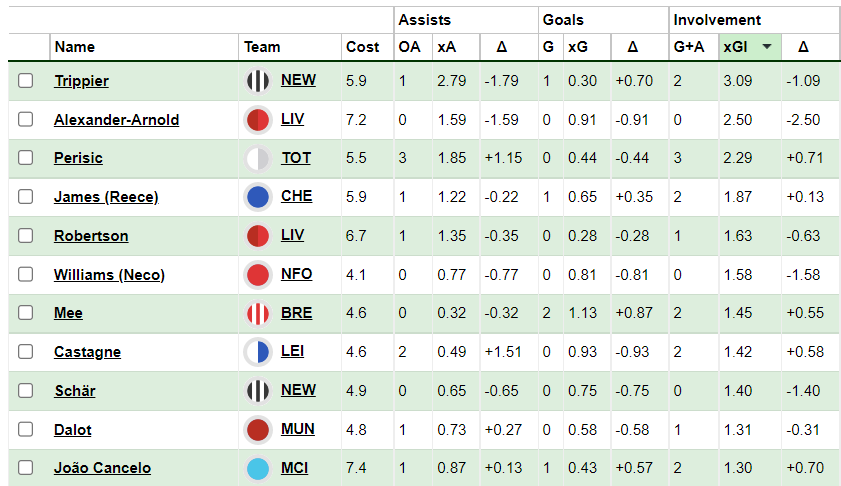Click Tottenham badge icon in Perisic row
The width and height of the screenshot is (841, 486).
point(258,158)
